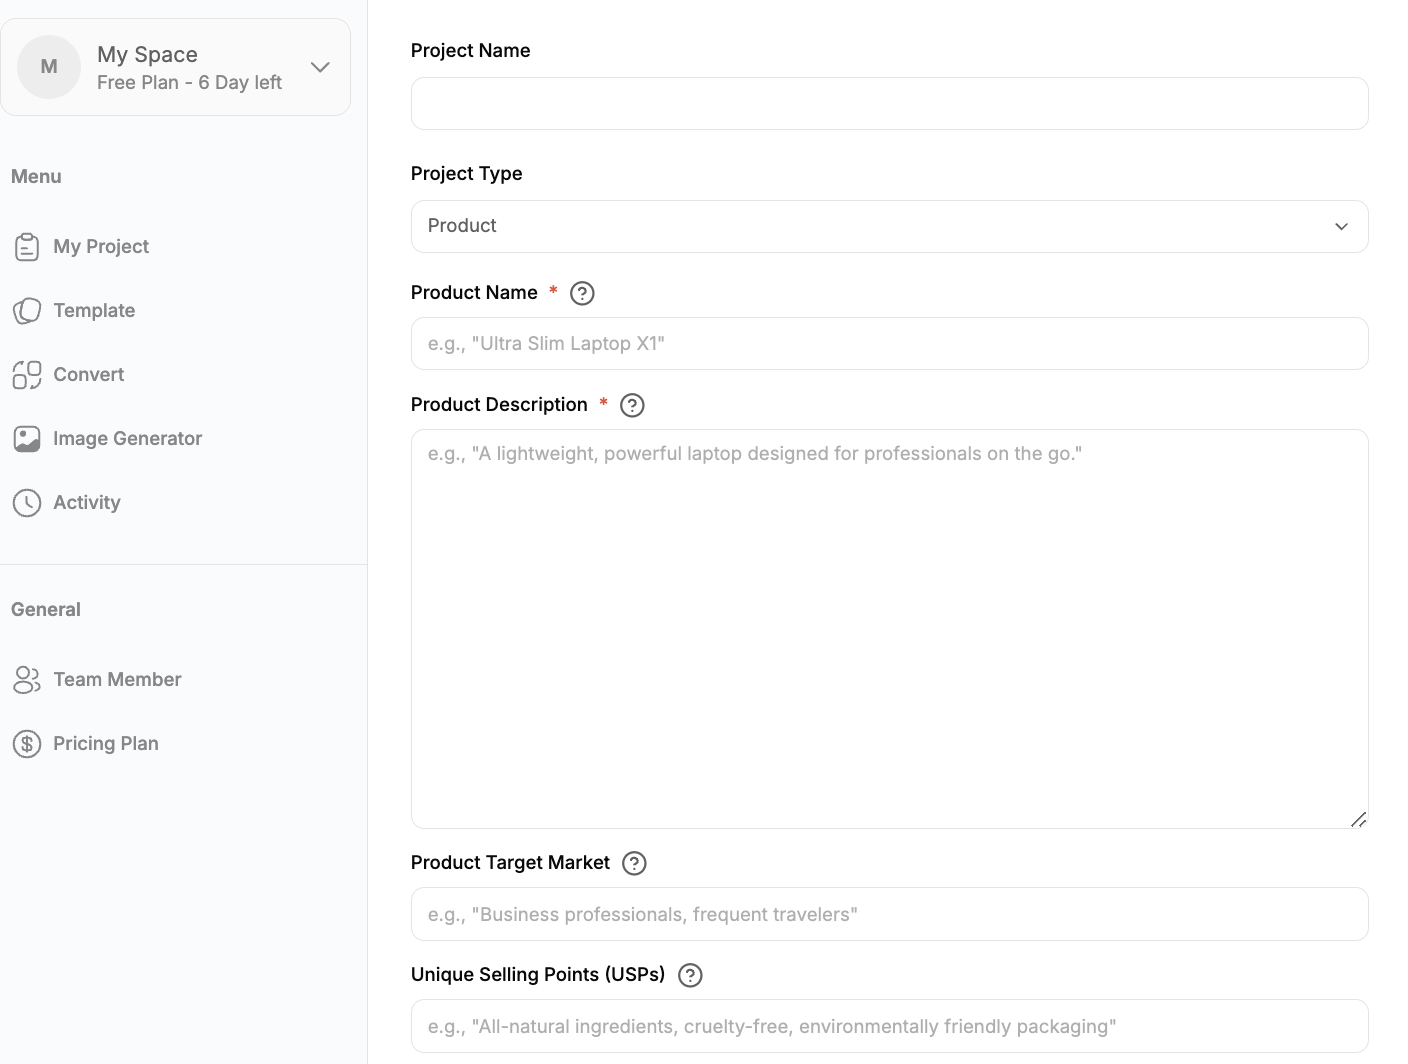Click the Image Generator picture icon
The height and width of the screenshot is (1064, 1408).
pyautogui.click(x=27, y=439)
